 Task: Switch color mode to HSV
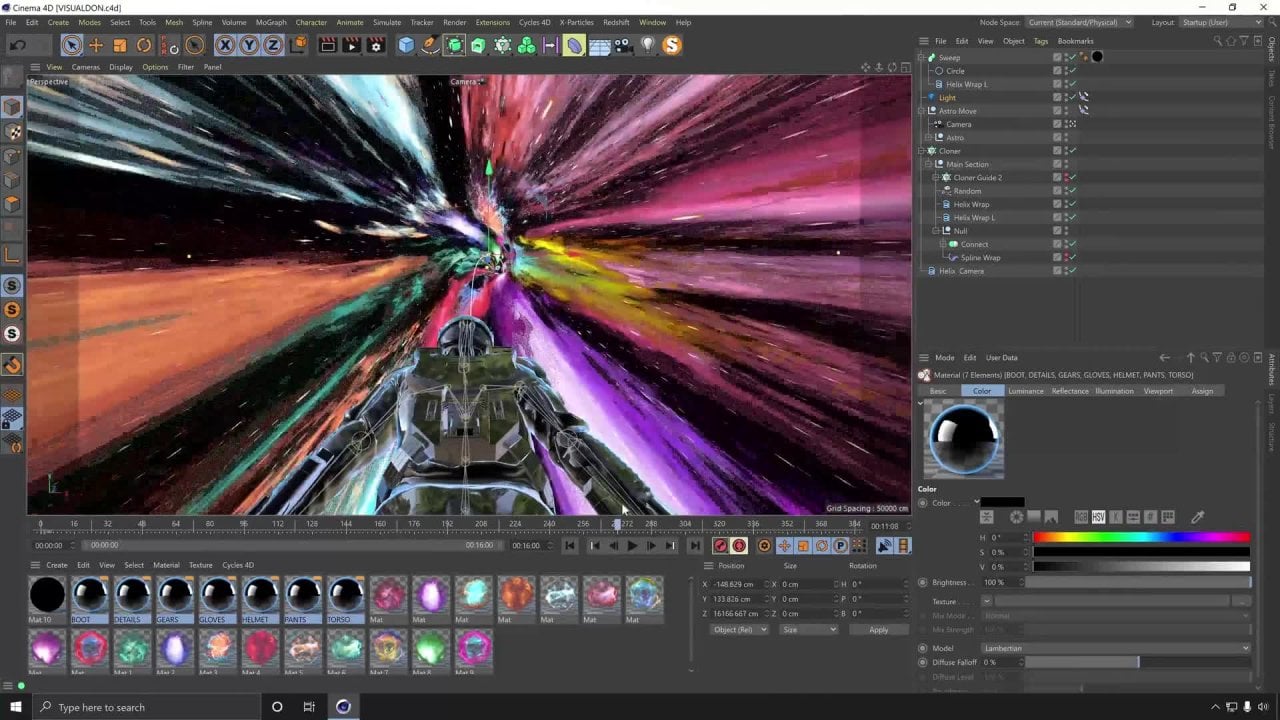pos(1098,517)
